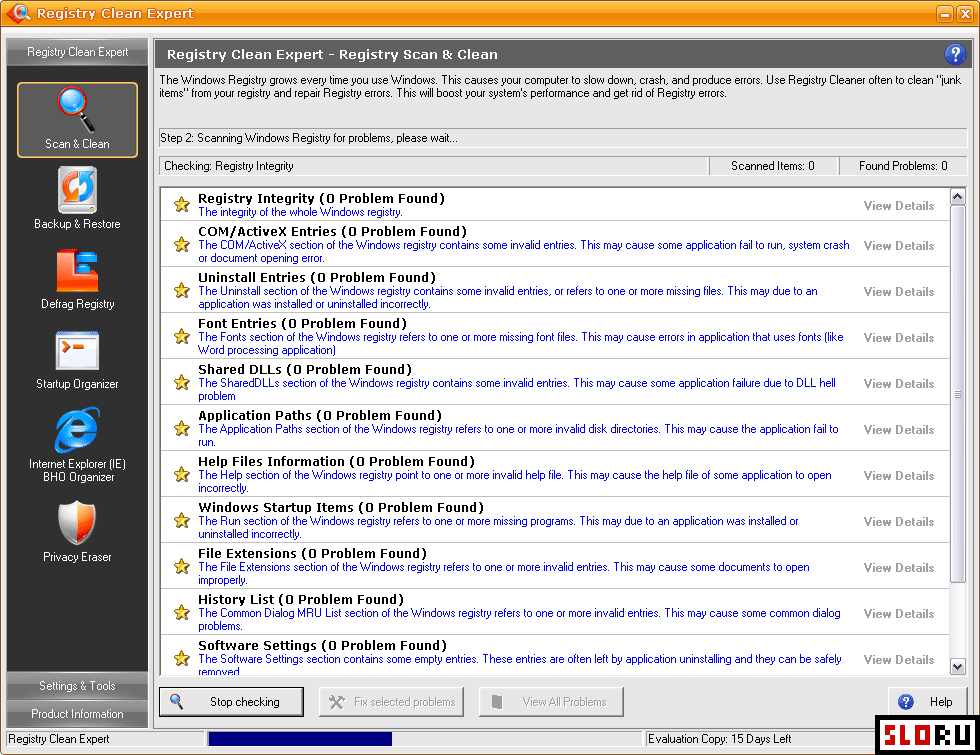
Task: View Details for Help Files Information
Action: [x=899, y=476]
